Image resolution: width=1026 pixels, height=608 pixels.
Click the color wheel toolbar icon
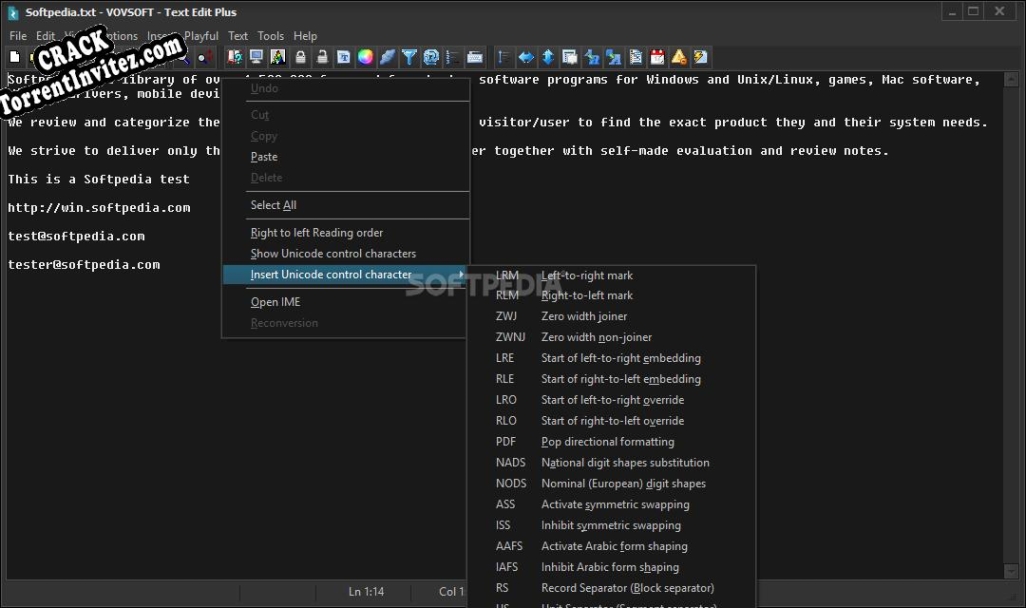click(x=366, y=57)
